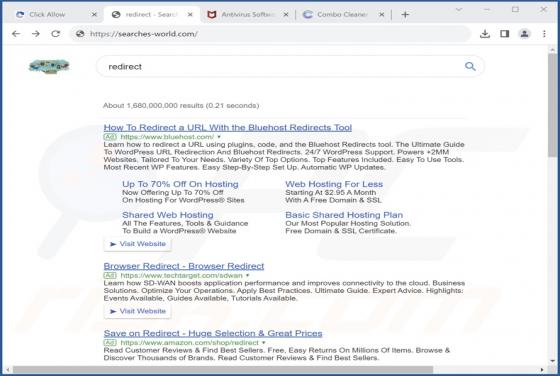Click the magnifier search icon

tap(470, 66)
